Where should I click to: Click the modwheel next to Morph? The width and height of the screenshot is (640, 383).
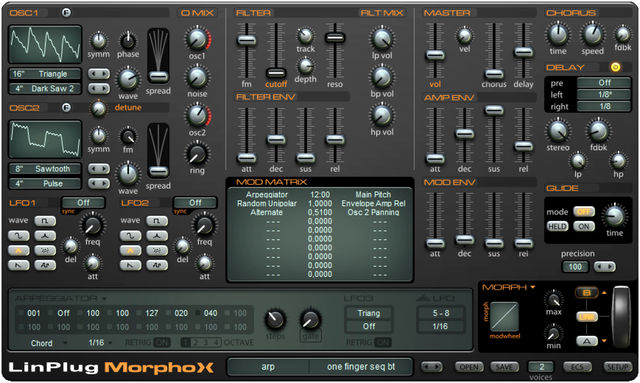point(621,317)
